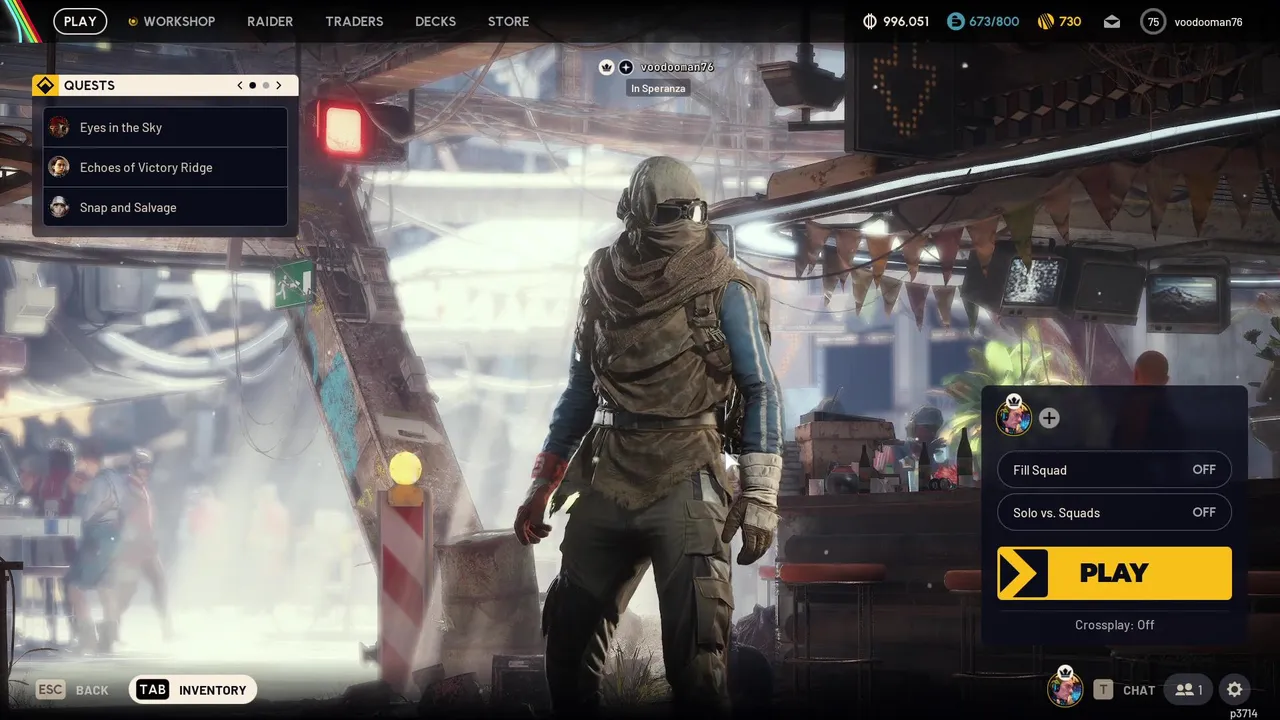Click the yellow Quests diamond icon
The width and height of the screenshot is (1280, 720).
coord(45,85)
